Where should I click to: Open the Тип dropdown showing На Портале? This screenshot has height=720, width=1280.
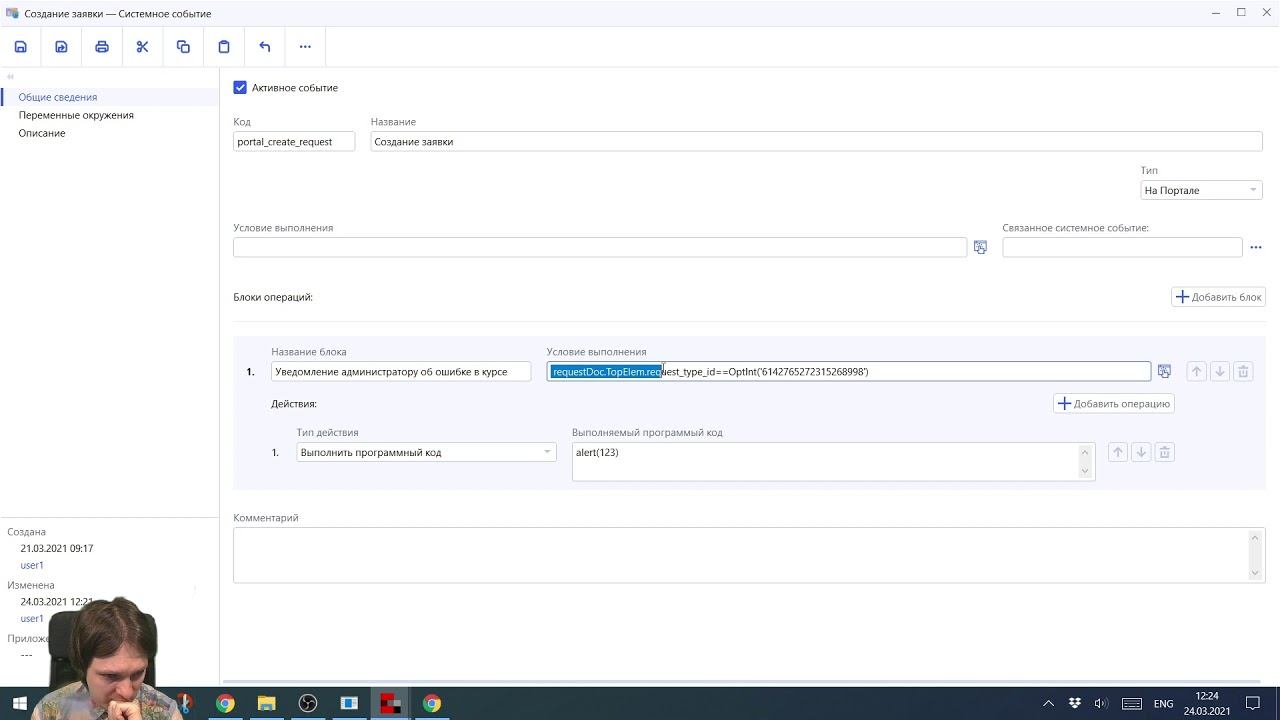click(1201, 190)
